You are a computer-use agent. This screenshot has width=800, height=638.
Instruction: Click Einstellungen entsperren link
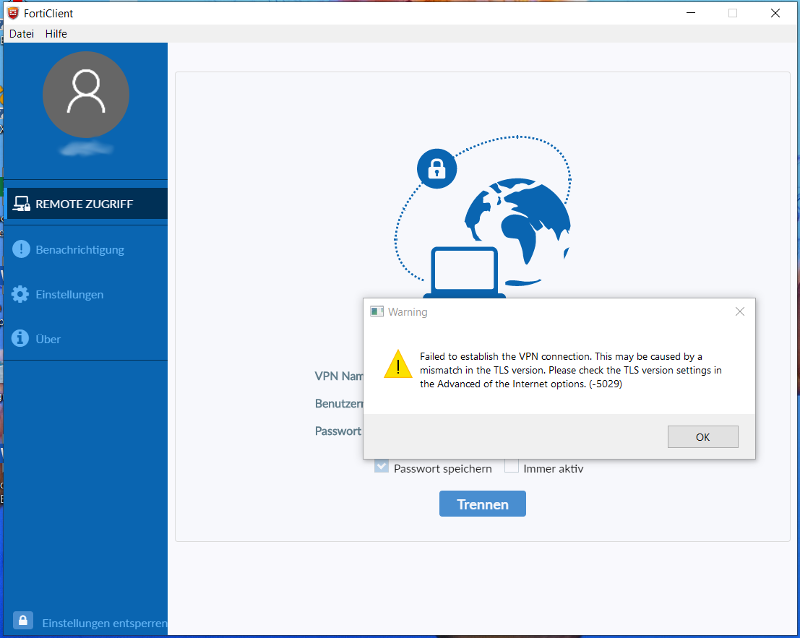(105, 623)
